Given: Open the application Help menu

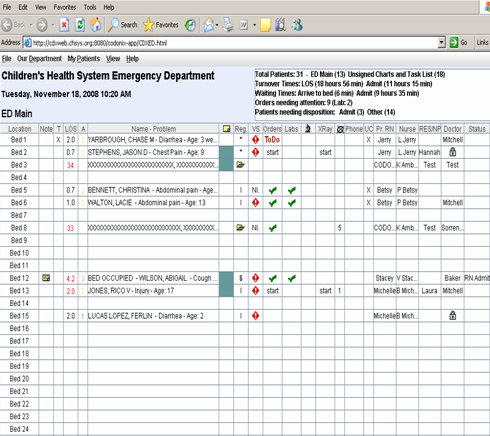Looking at the screenshot, I should (x=132, y=59).
